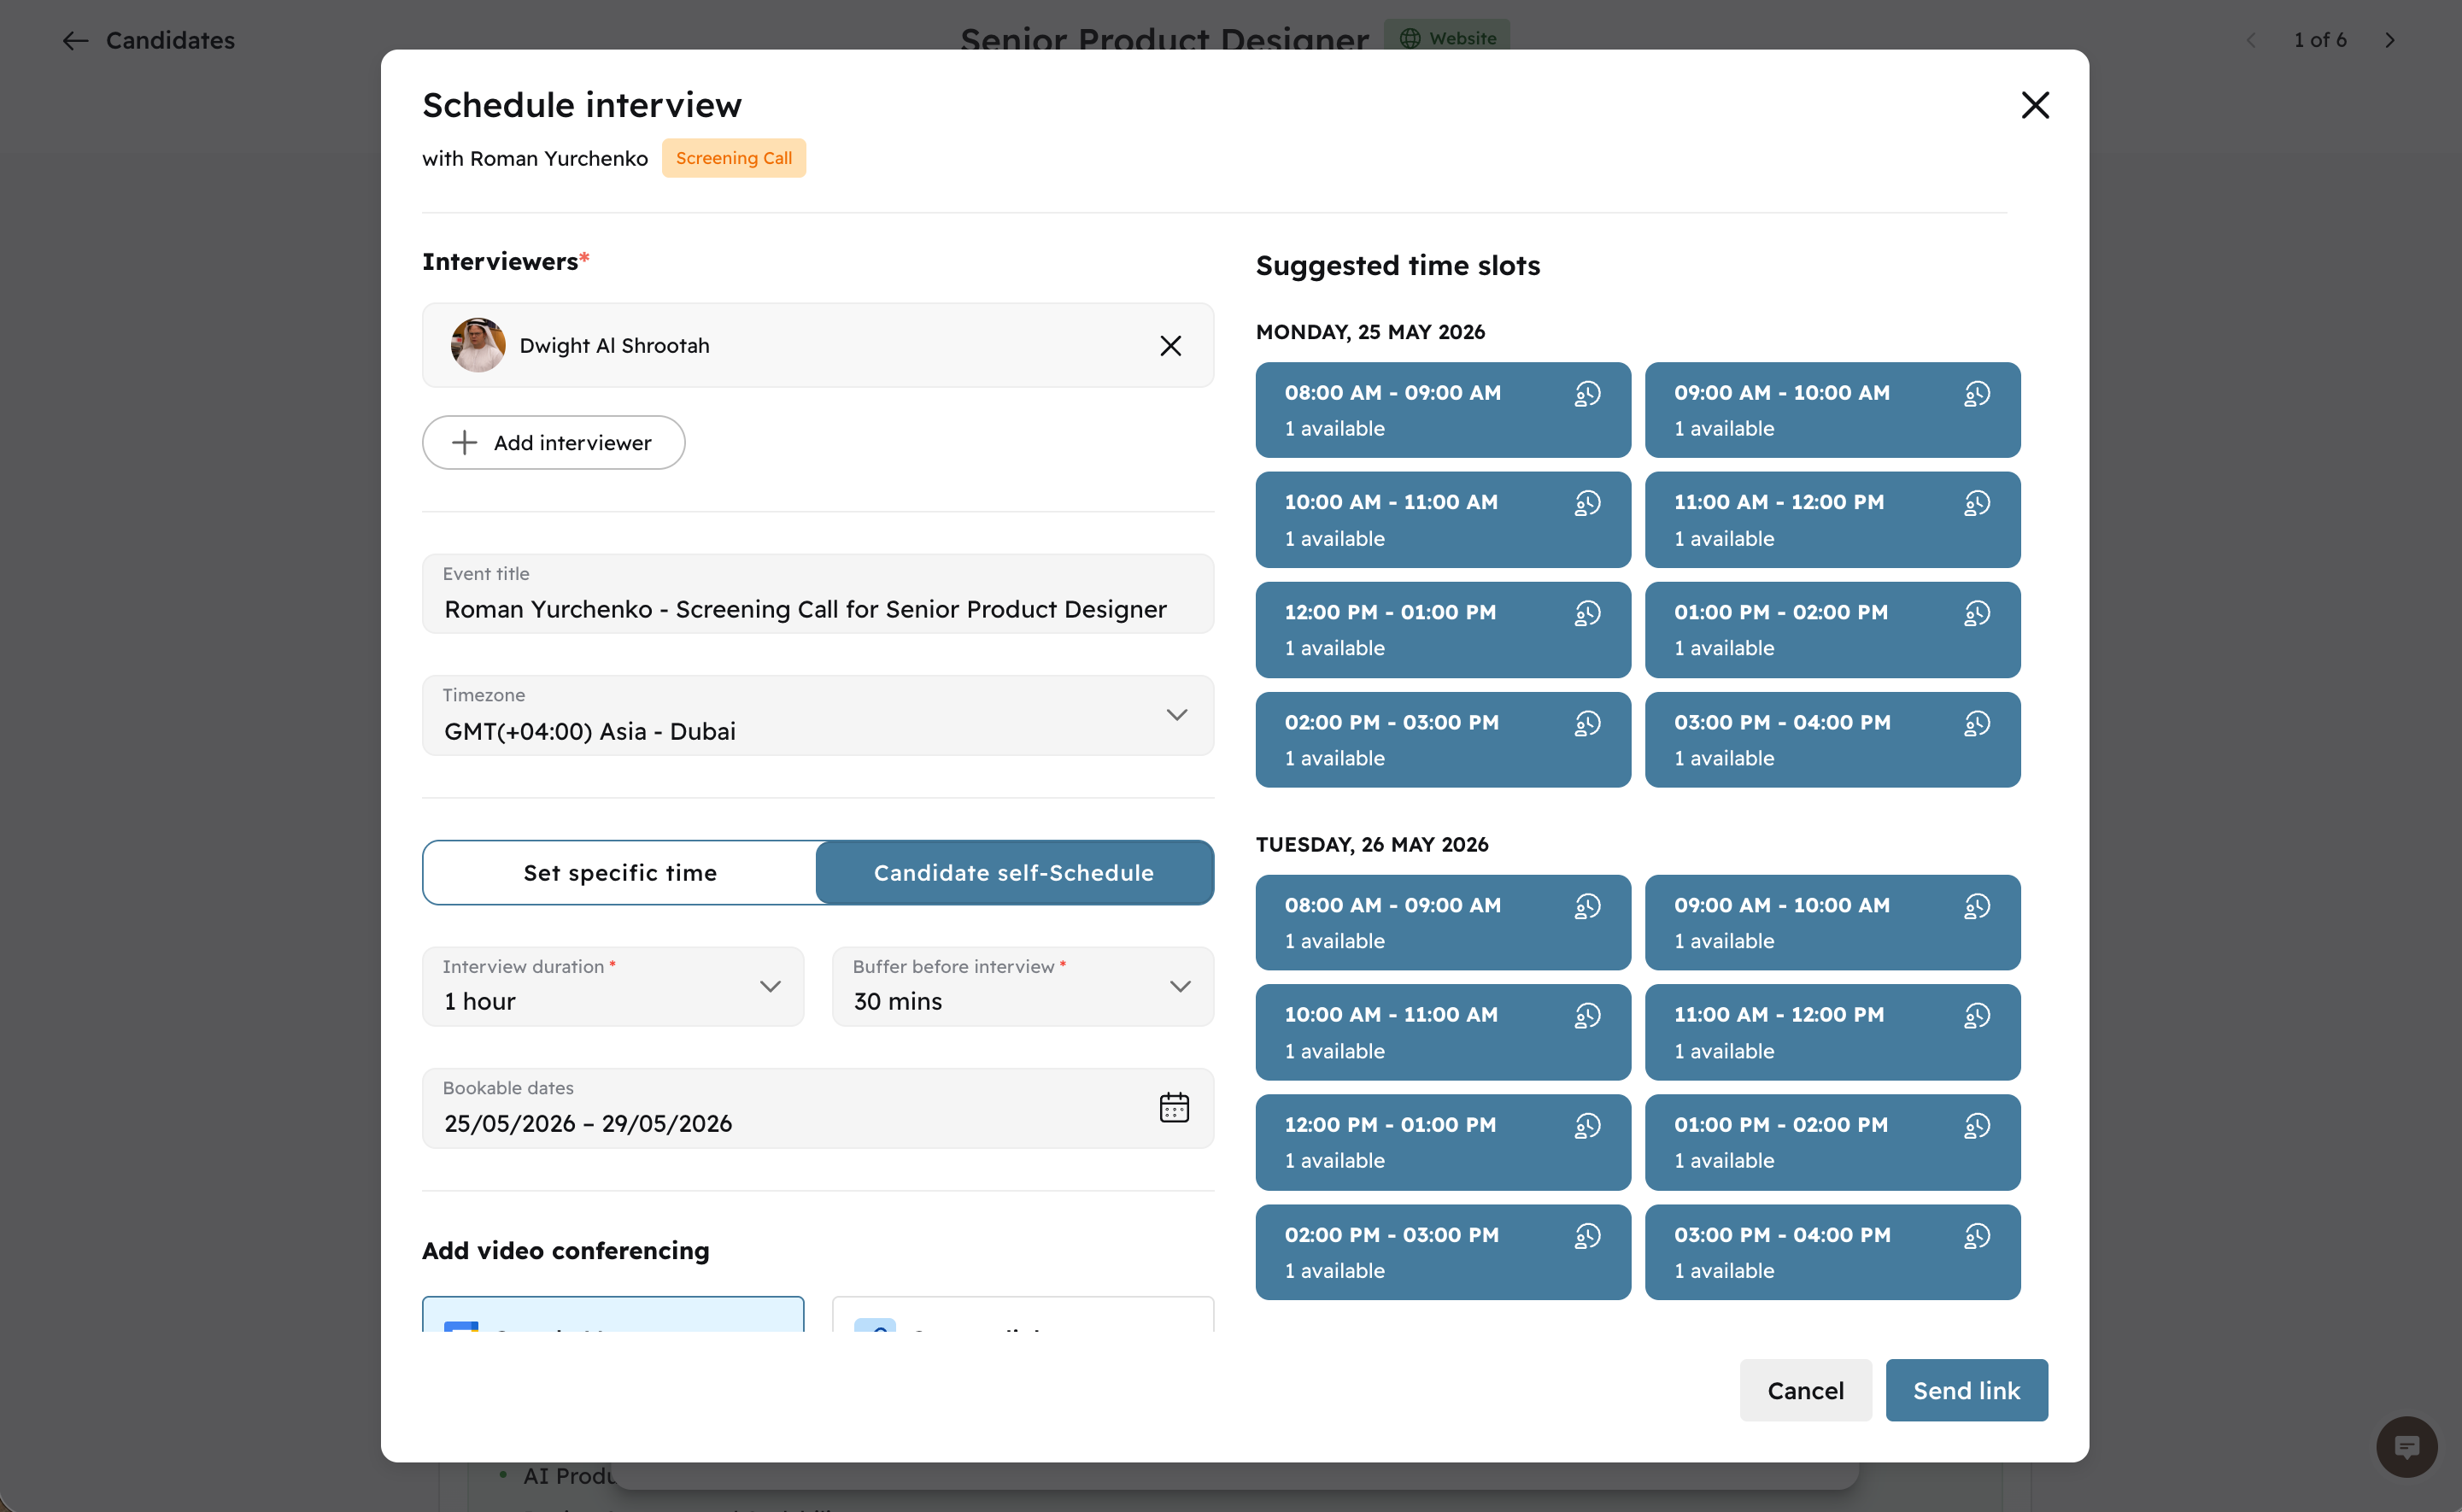Select Tuesday 03:00 PM - 04:00 PM slot
This screenshot has width=2462, height=1512.
pos(1832,1253)
